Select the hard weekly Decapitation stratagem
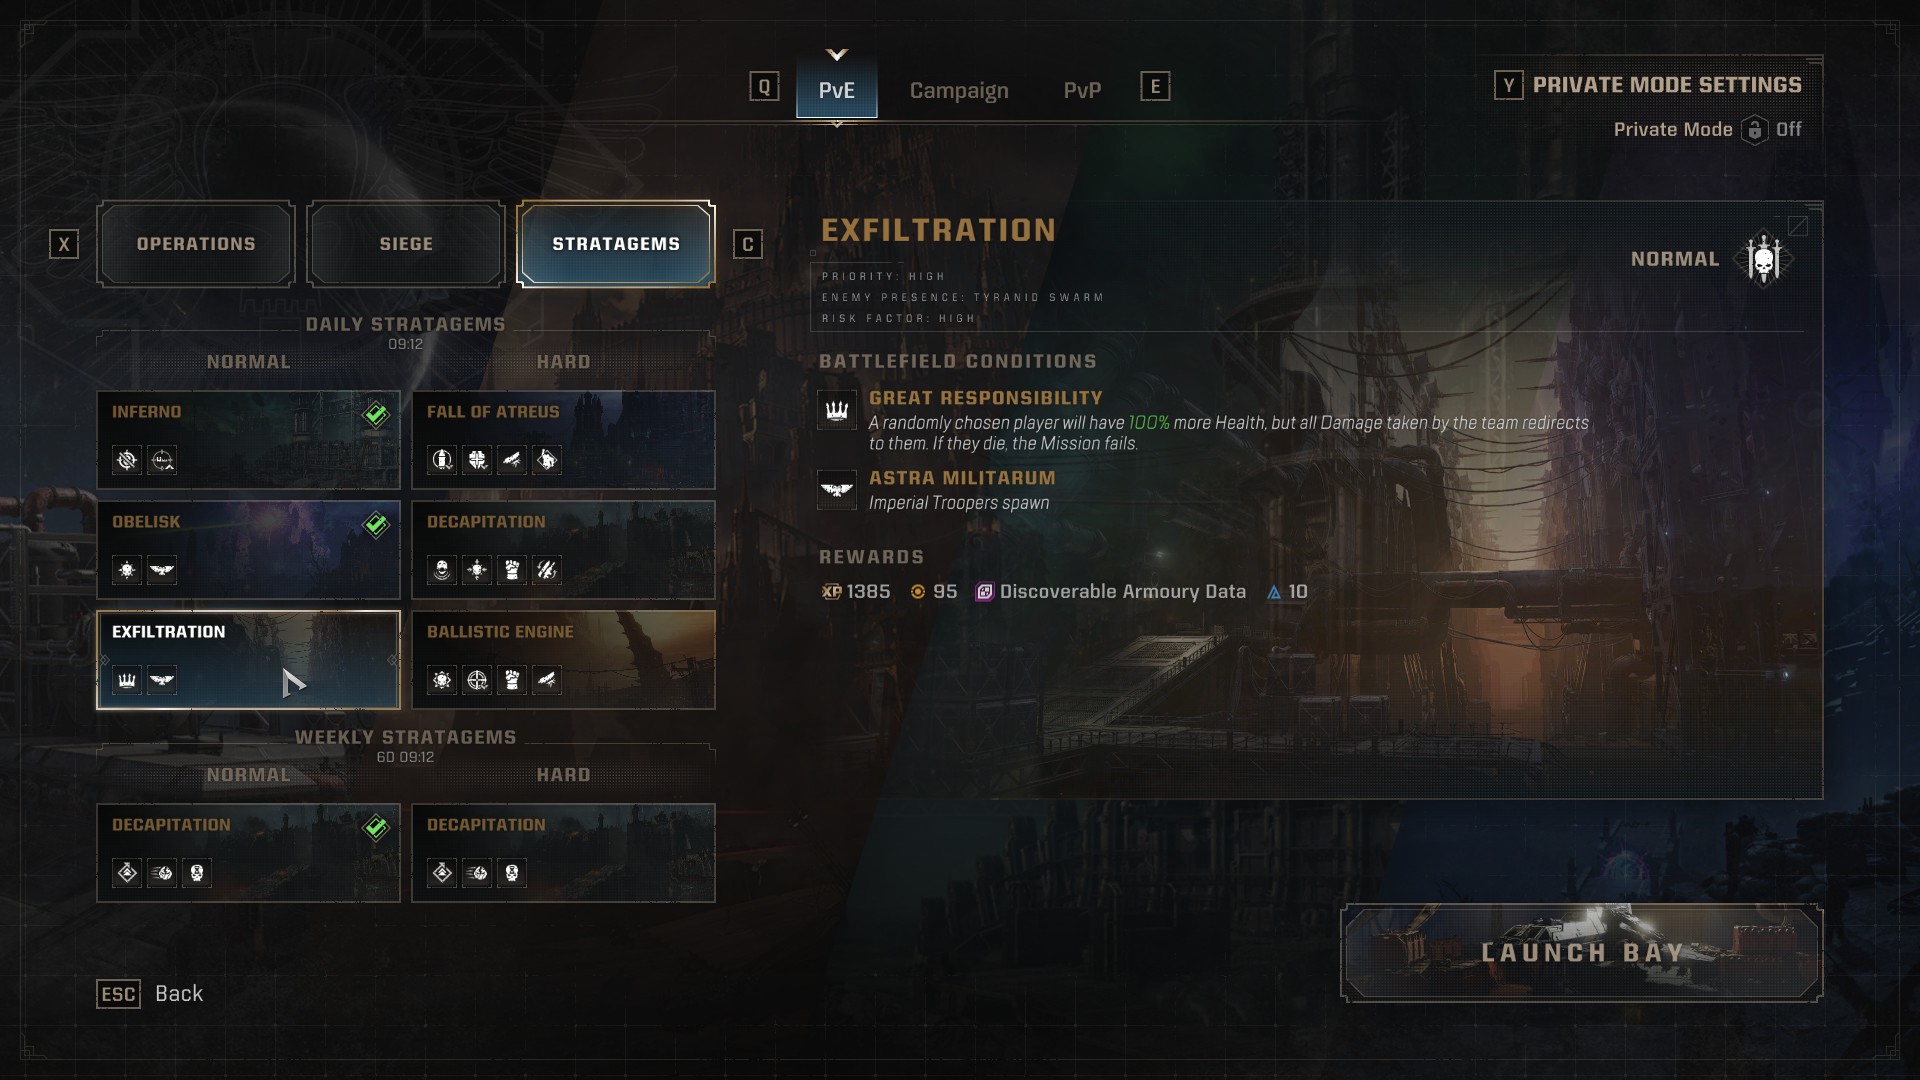 (564, 853)
